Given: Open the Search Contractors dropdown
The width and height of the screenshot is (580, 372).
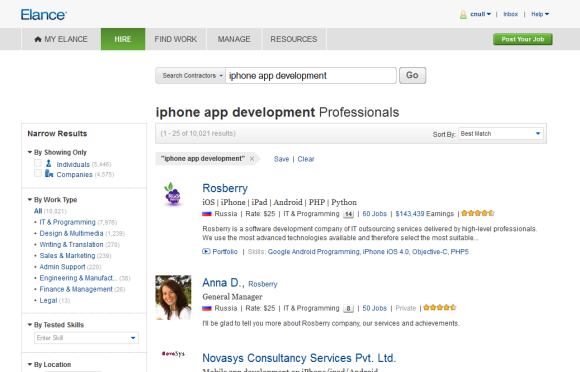Looking at the screenshot, I should point(190,75).
